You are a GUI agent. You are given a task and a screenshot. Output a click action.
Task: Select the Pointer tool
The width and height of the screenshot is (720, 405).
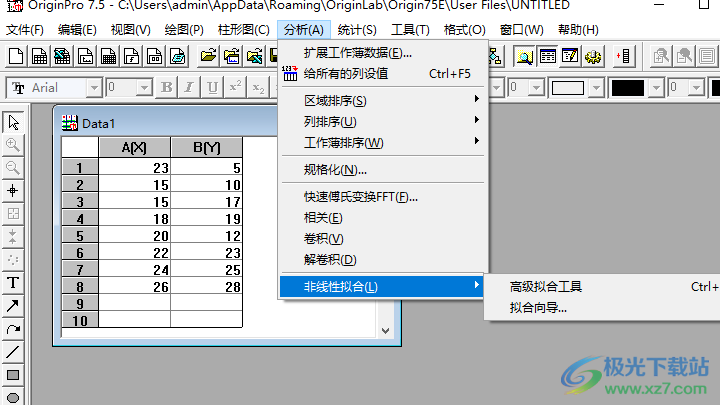coord(13,123)
